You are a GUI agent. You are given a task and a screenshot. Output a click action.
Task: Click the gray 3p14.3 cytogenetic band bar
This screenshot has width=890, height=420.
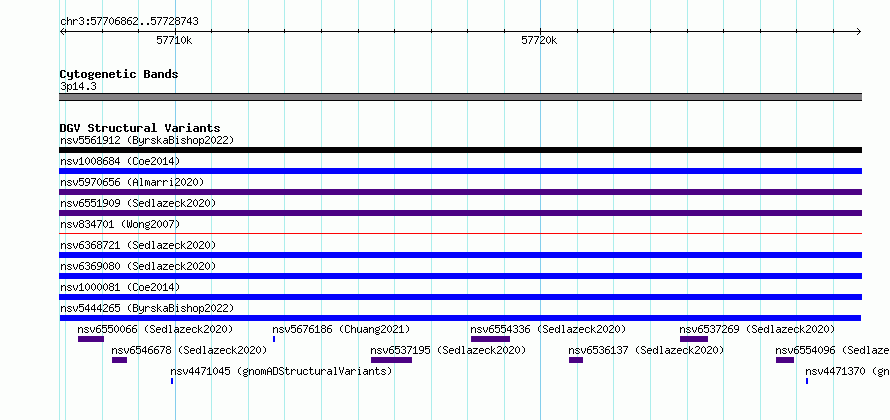(x=460, y=96)
